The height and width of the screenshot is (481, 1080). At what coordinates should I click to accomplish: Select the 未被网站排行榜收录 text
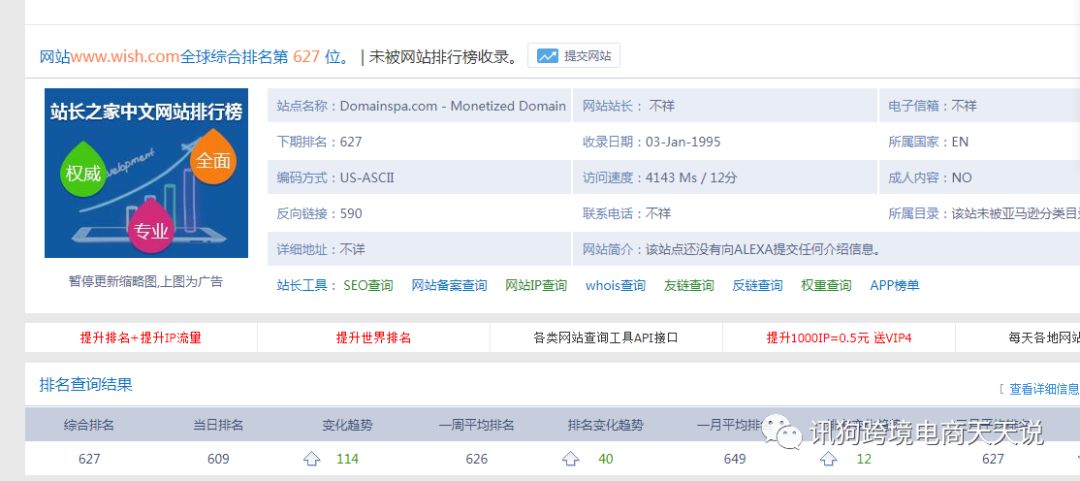tap(444, 57)
